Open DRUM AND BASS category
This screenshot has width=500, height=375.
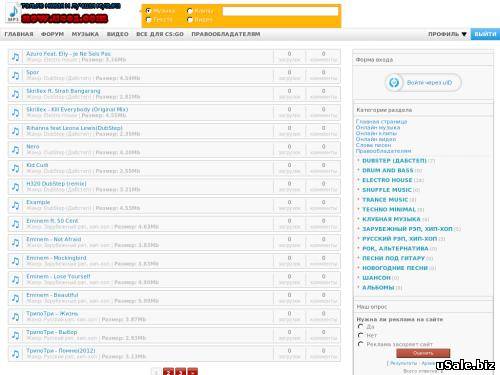coord(388,170)
